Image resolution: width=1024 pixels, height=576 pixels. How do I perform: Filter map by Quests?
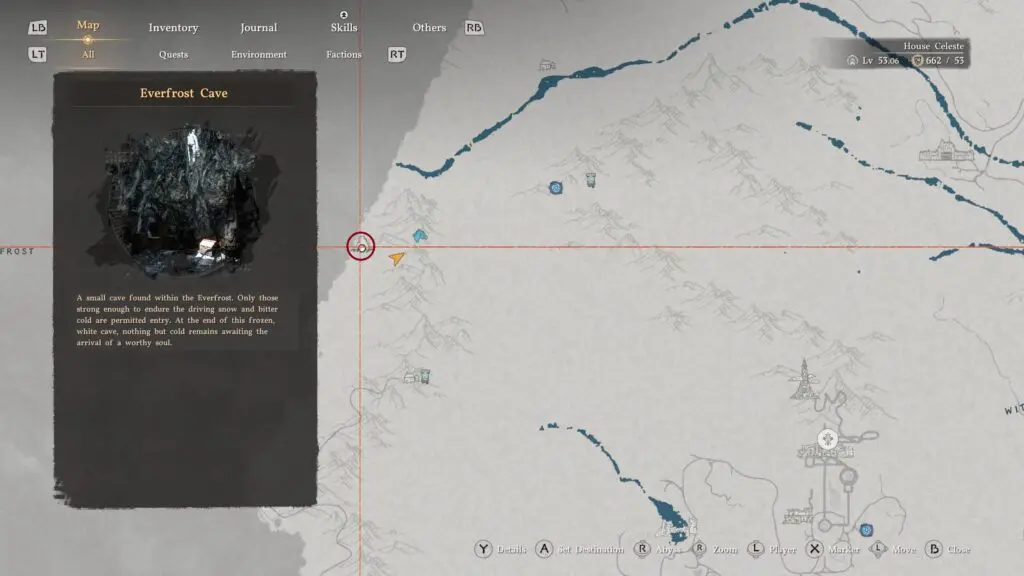coord(173,54)
